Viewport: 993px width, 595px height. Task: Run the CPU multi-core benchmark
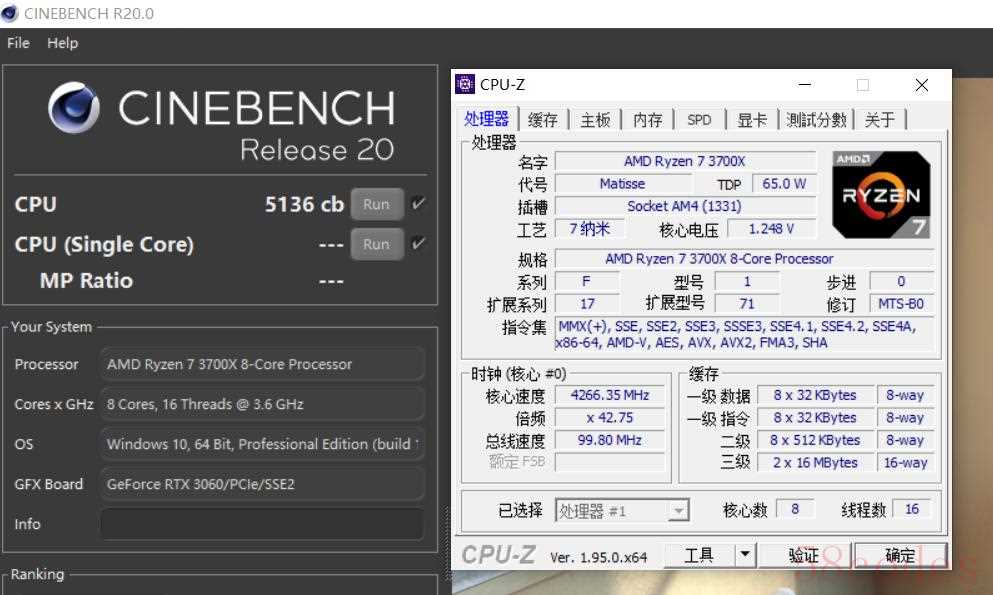[x=377, y=204]
